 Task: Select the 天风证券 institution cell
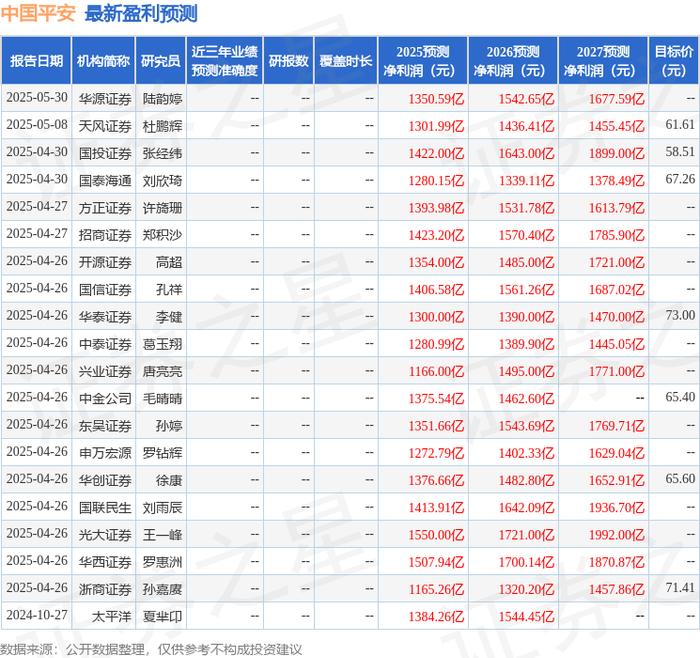tap(105, 126)
